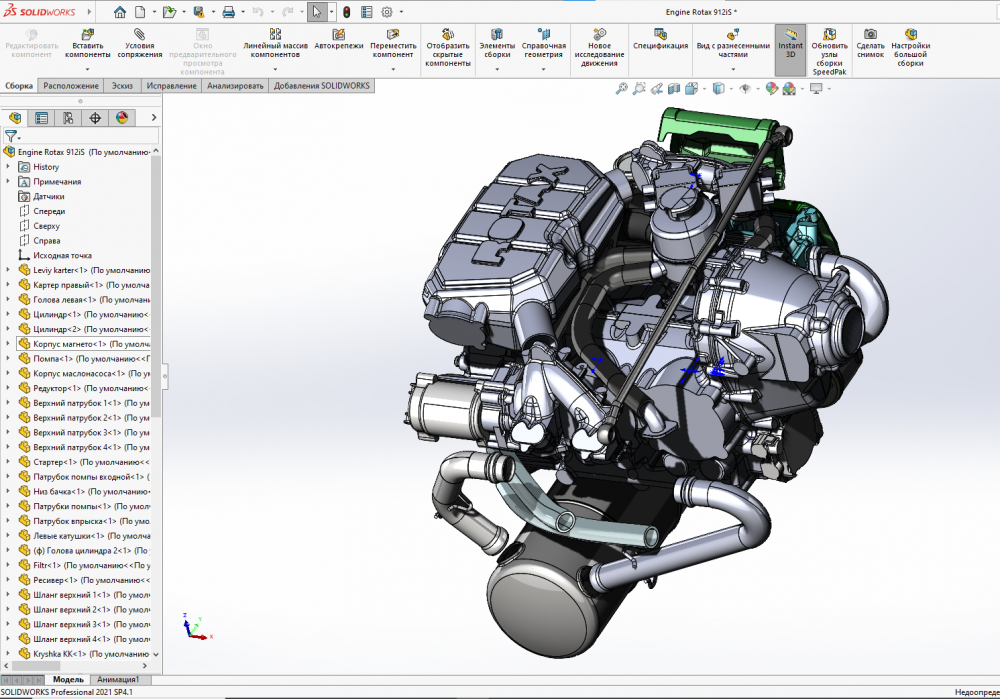Open the Автокрепежи smart fasteners tool
Viewport: 1000px width, 699px height.
pos(338,34)
